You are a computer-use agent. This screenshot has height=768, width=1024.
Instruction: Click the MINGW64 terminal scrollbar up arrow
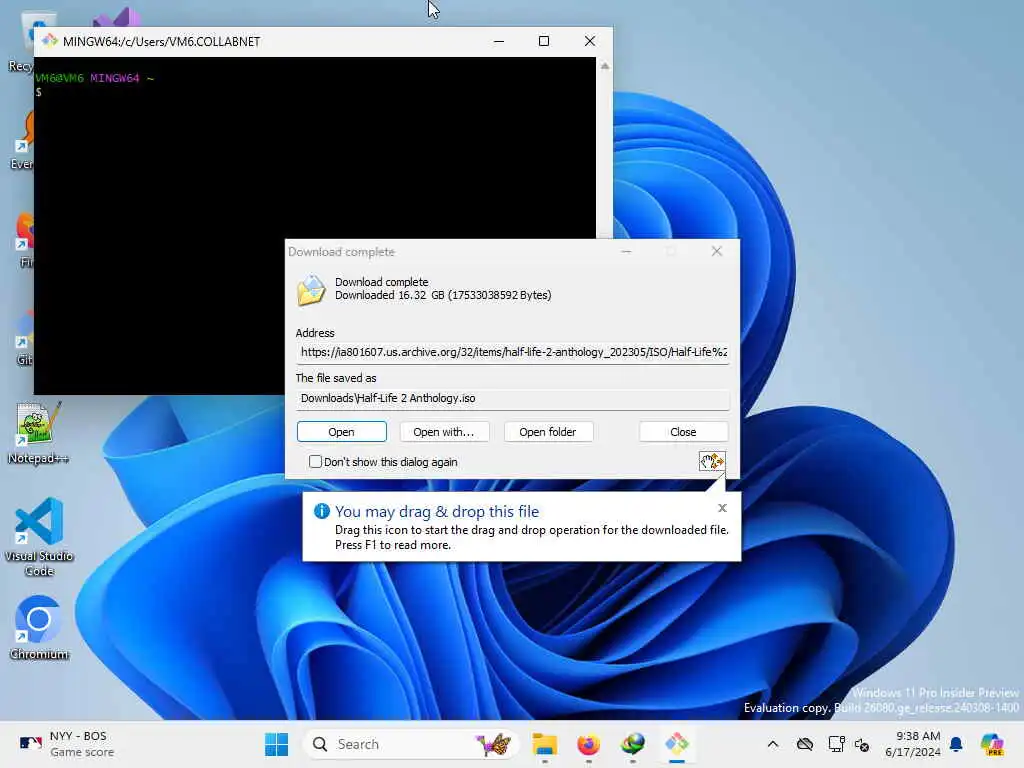605,66
